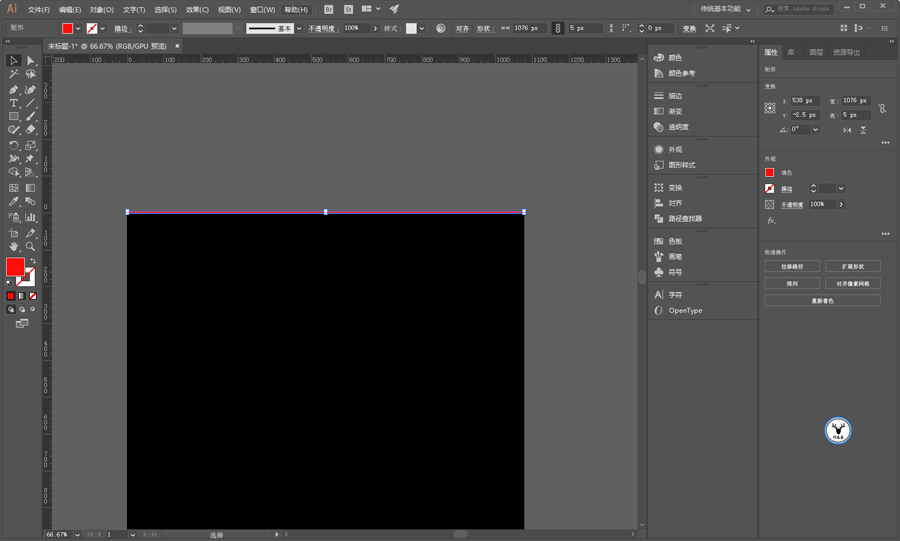The width and height of the screenshot is (900, 541).
Task: Click the red fill swatch in 外观 section
Action: (770, 172)
